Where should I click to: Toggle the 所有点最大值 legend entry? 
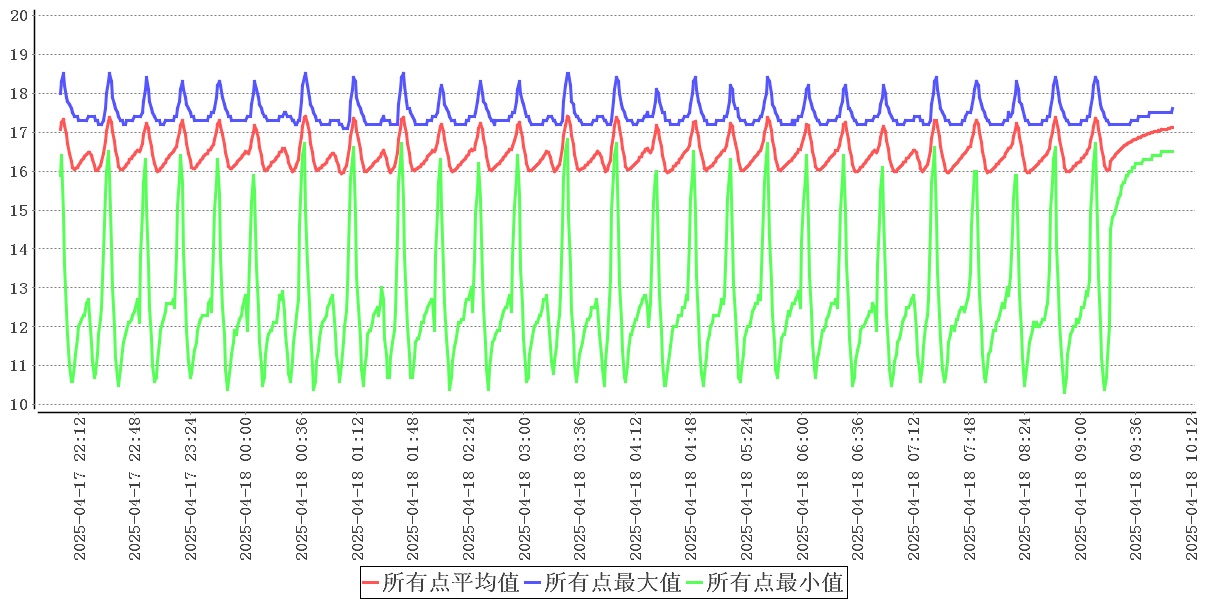(612, 582)
